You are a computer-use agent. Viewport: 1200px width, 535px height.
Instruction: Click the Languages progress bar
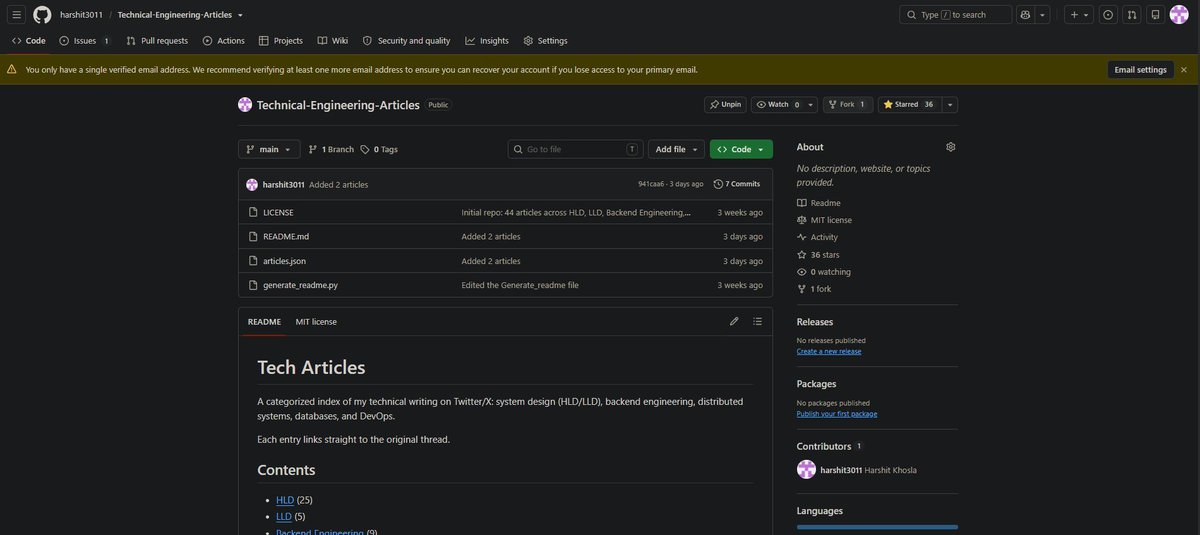click(877, 527)
